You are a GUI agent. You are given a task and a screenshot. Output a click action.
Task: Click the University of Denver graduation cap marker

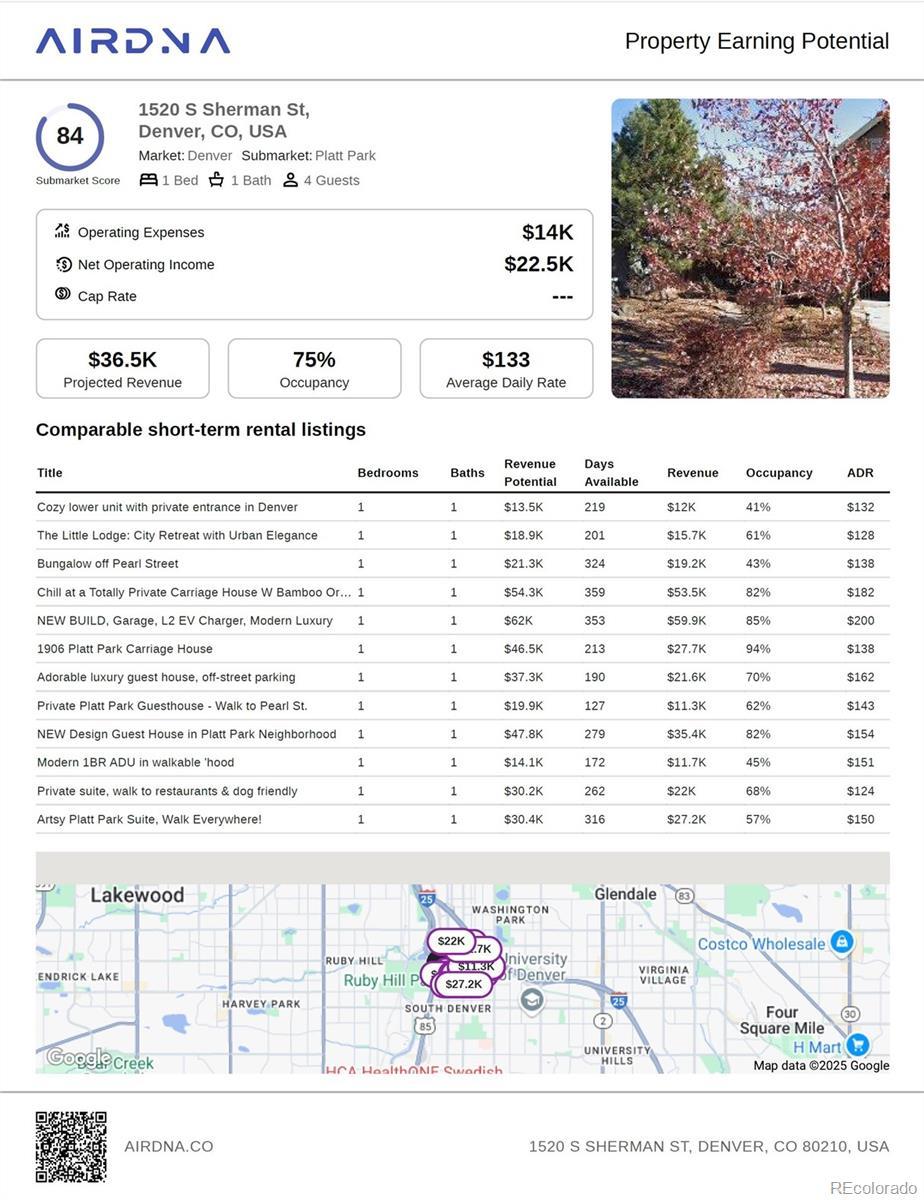click(532, 1000)
